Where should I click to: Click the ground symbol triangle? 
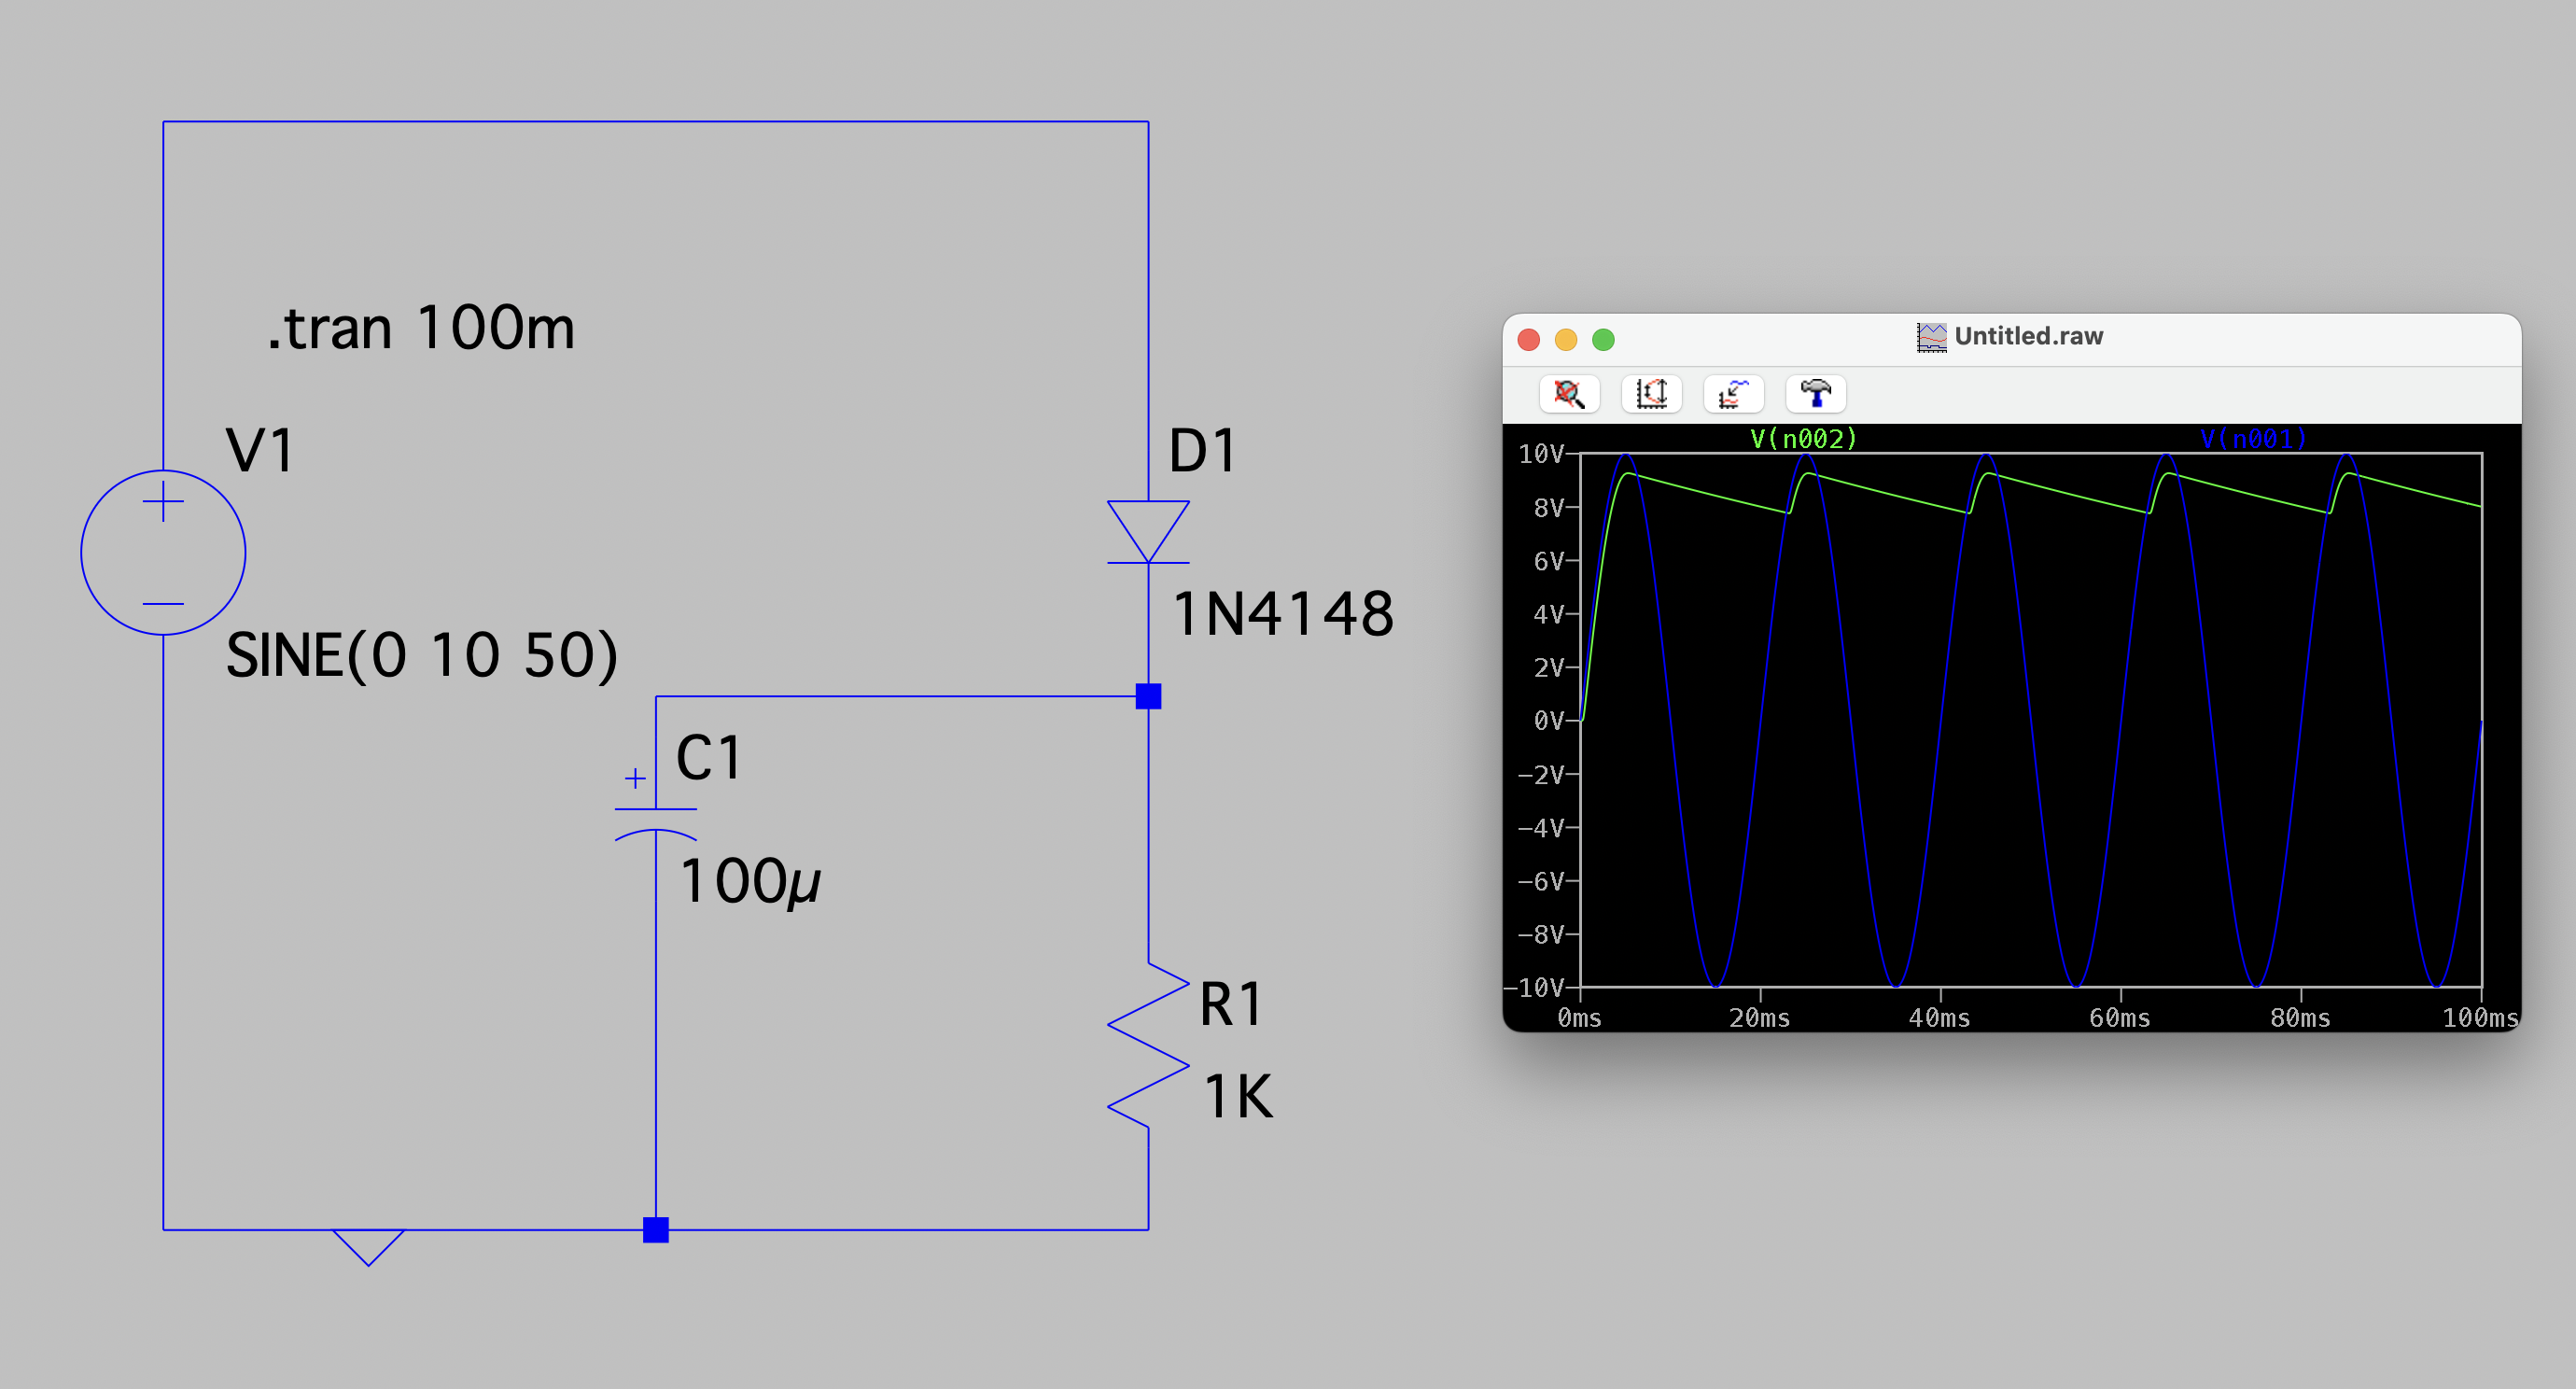tap(368, 1245)
